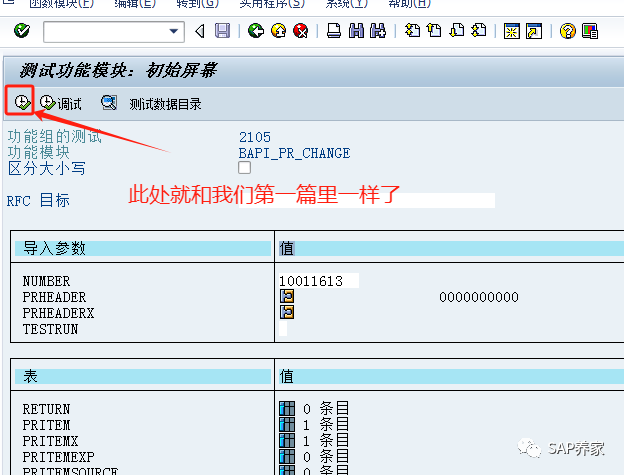624x475 pixels.
Task: Open the RETURN table icon
Action: [x=287, y=408]
